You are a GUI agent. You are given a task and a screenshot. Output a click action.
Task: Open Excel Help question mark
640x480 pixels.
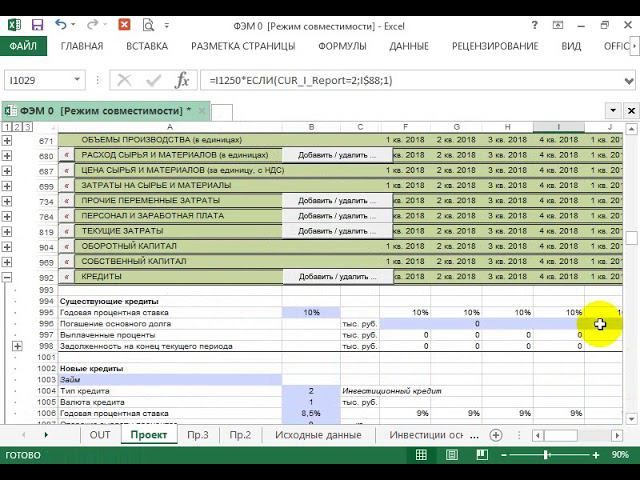[535, 25]
